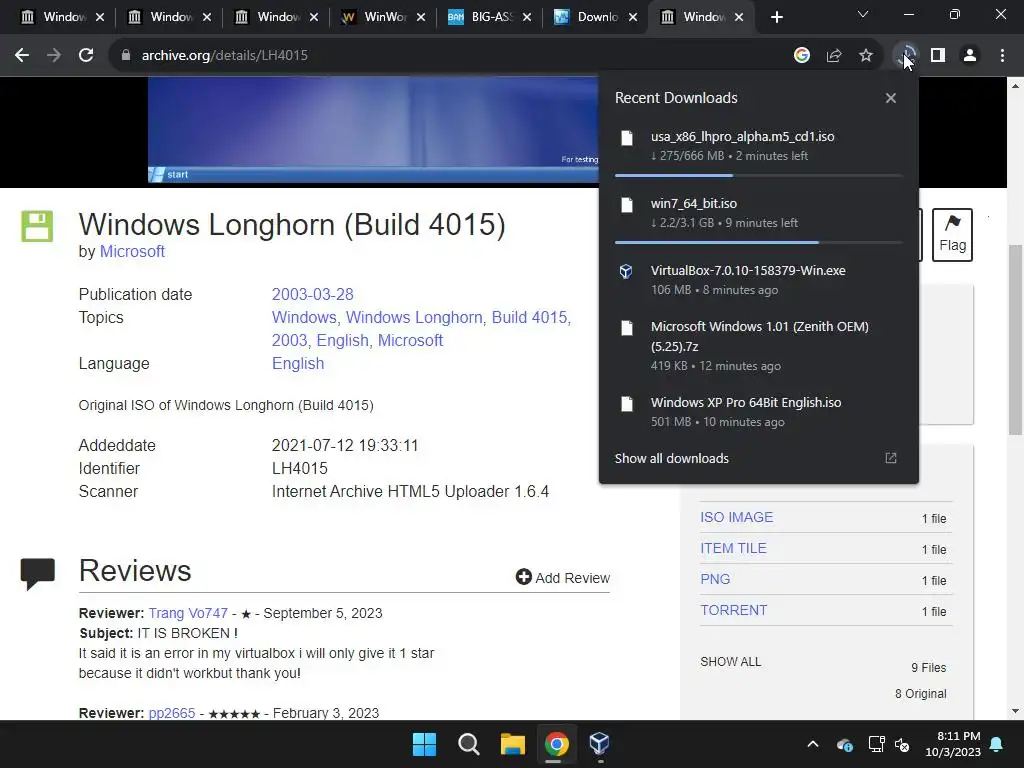
Task: Click the network display tray icon
Action: (x=876, y=744)
